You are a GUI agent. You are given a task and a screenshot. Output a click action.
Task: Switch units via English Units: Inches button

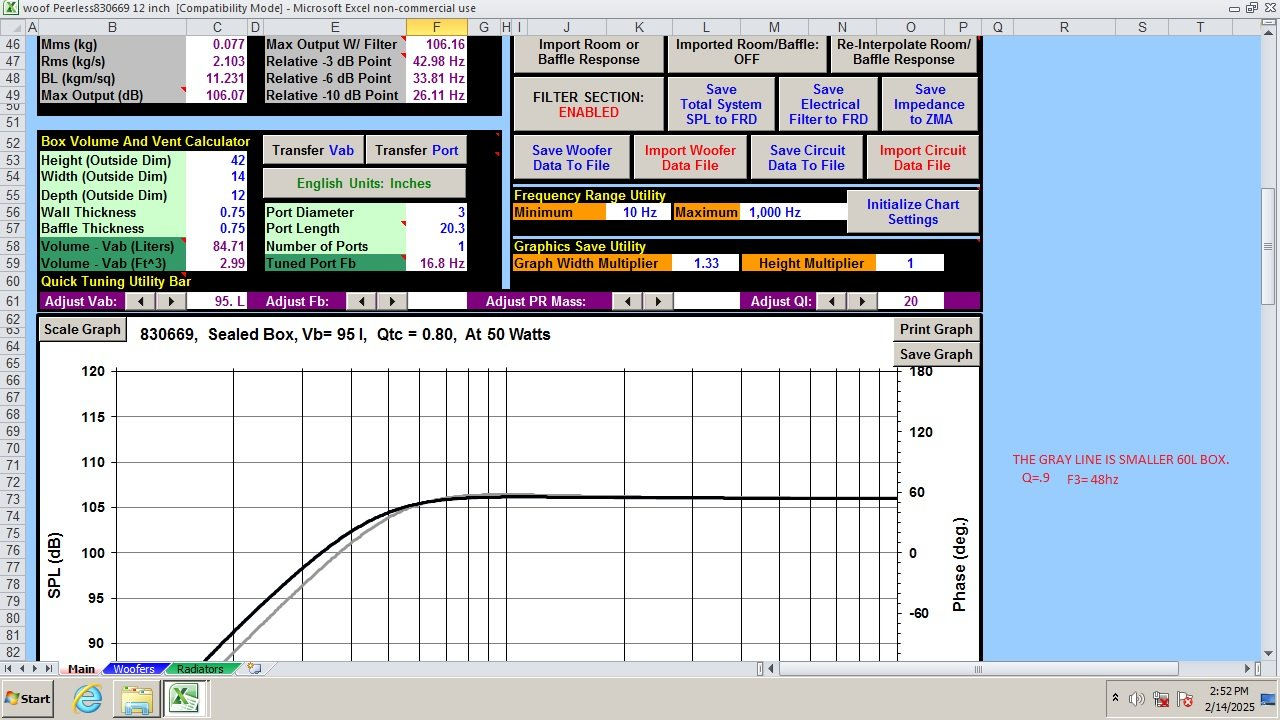tap(364, 183)
